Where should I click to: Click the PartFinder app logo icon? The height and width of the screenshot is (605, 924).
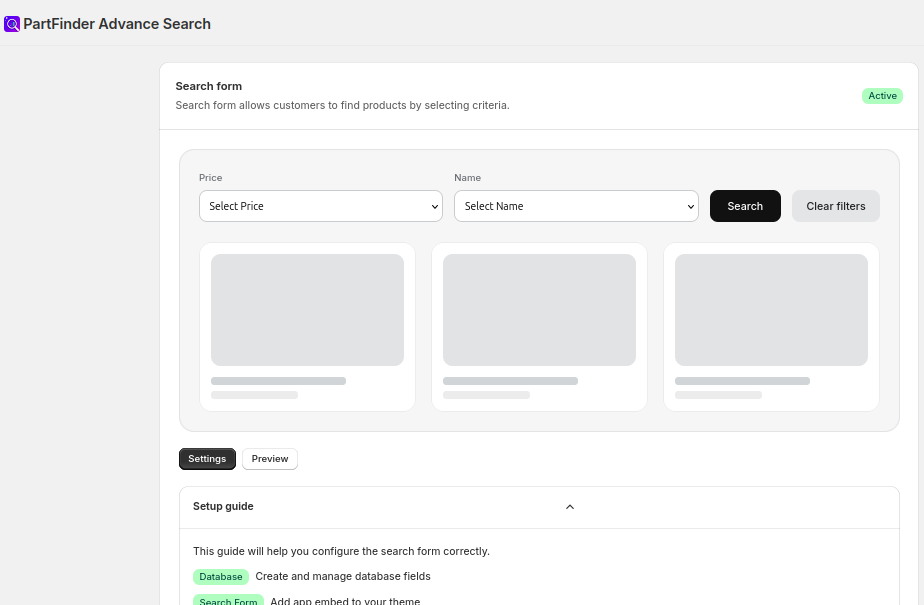click(12, 24)
